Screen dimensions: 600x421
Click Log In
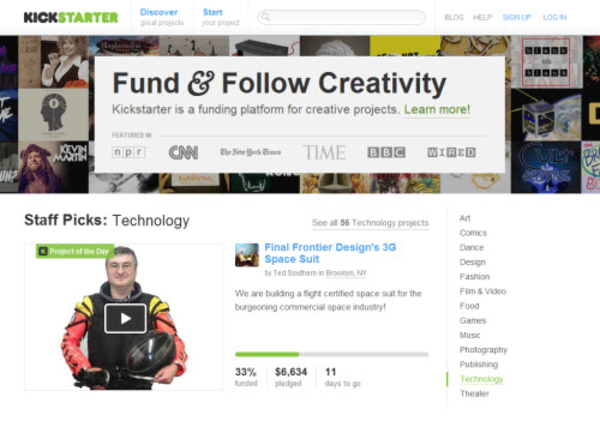pos(555,17)
